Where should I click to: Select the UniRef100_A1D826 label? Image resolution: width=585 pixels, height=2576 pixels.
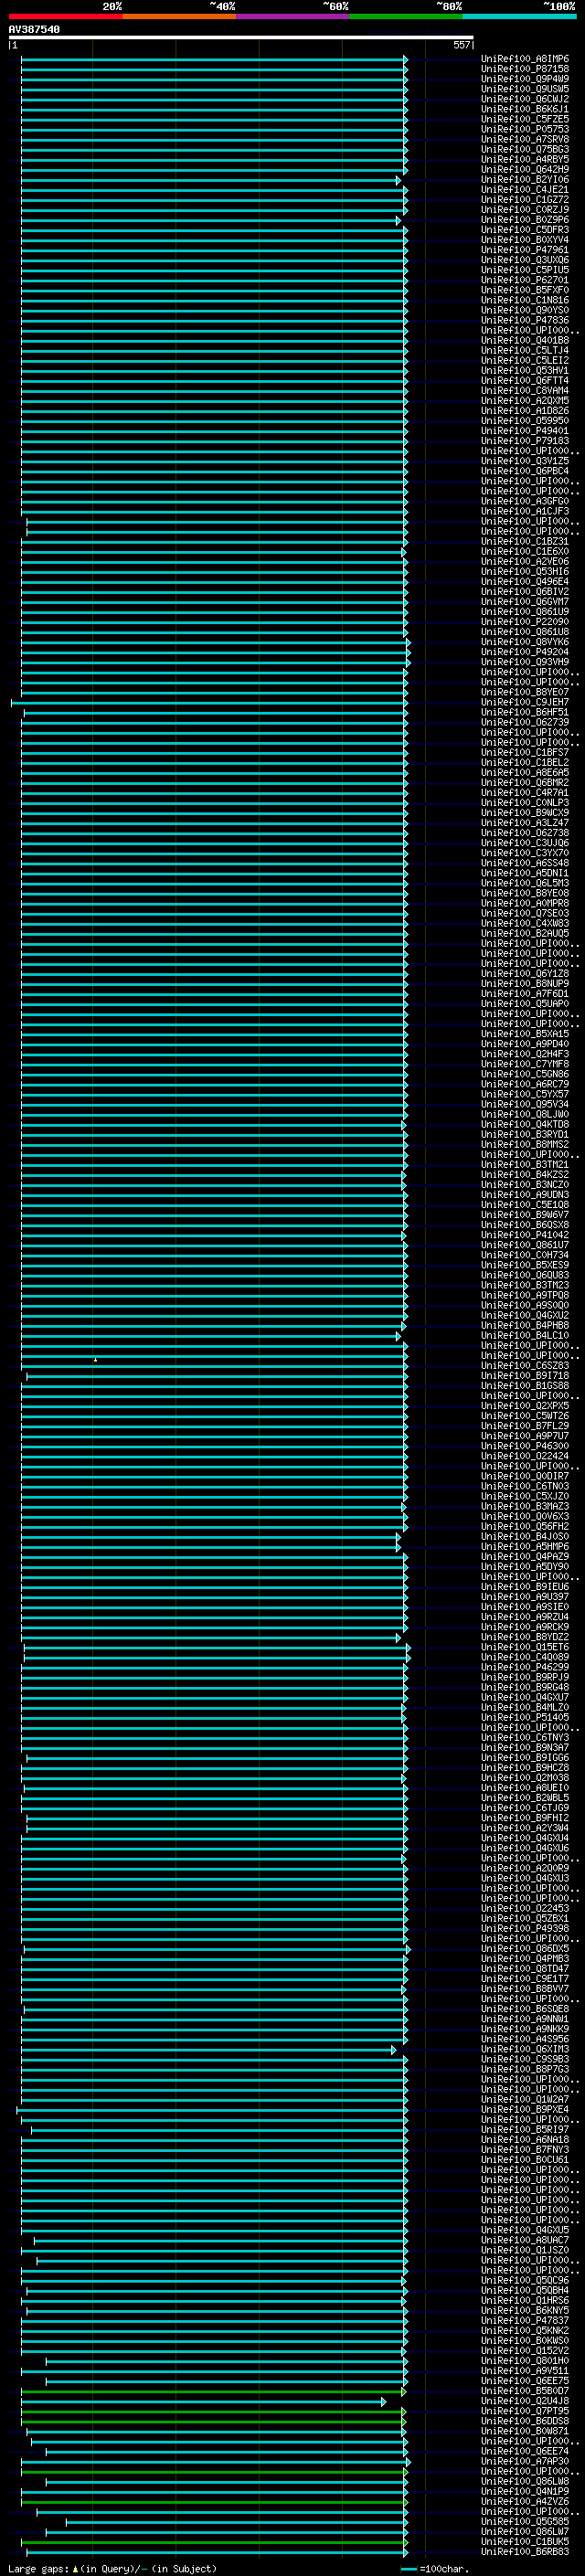(525, 411)
